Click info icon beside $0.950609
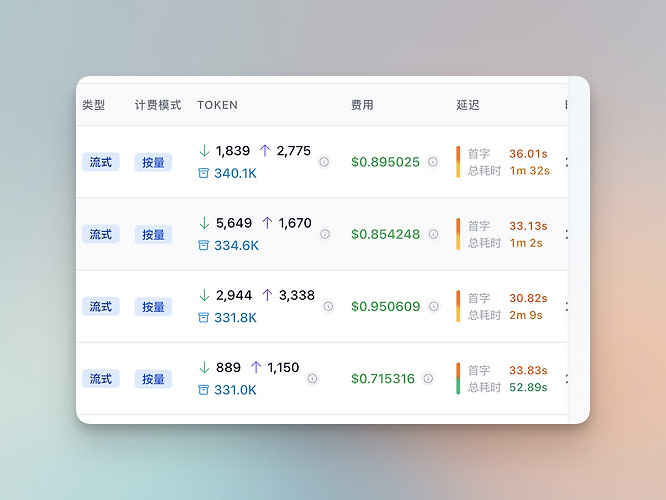This screenshot has width=666, height=500. pyautogui.click(x=434, y=306)
